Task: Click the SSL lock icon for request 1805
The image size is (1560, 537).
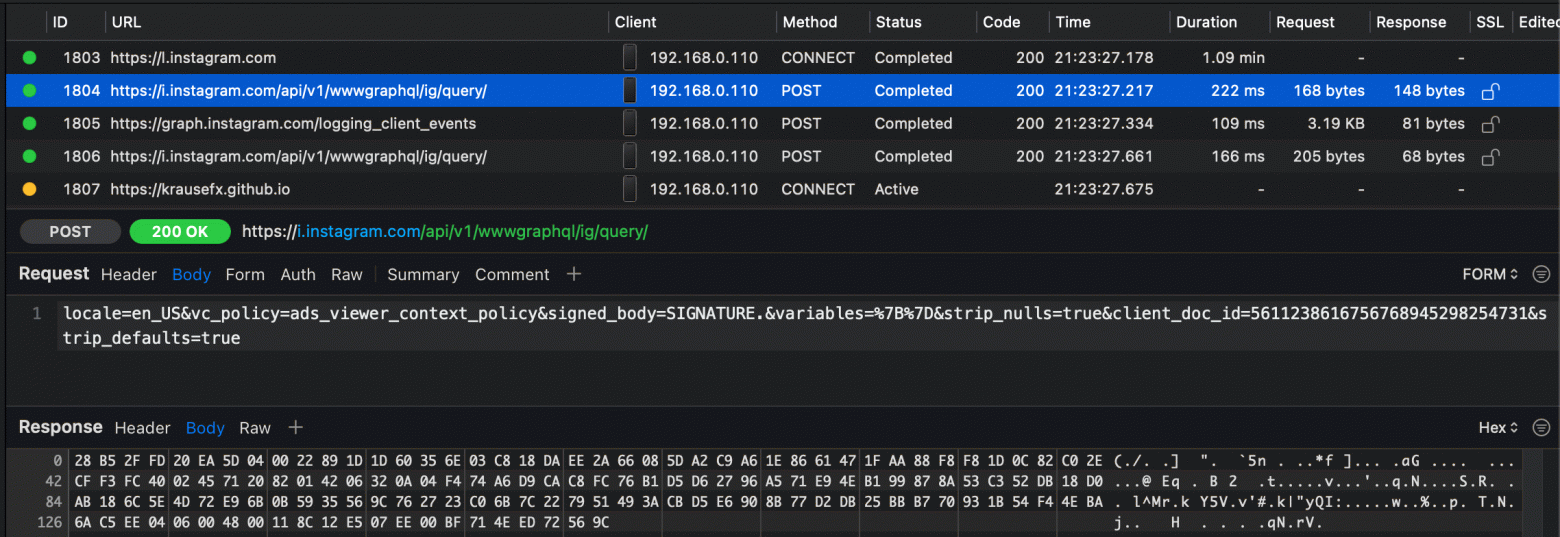Action: pos(1490,124)
